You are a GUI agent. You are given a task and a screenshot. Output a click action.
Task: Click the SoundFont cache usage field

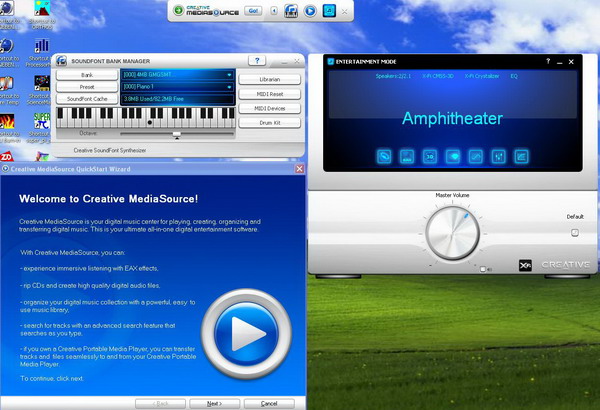[x=178, y=99]
